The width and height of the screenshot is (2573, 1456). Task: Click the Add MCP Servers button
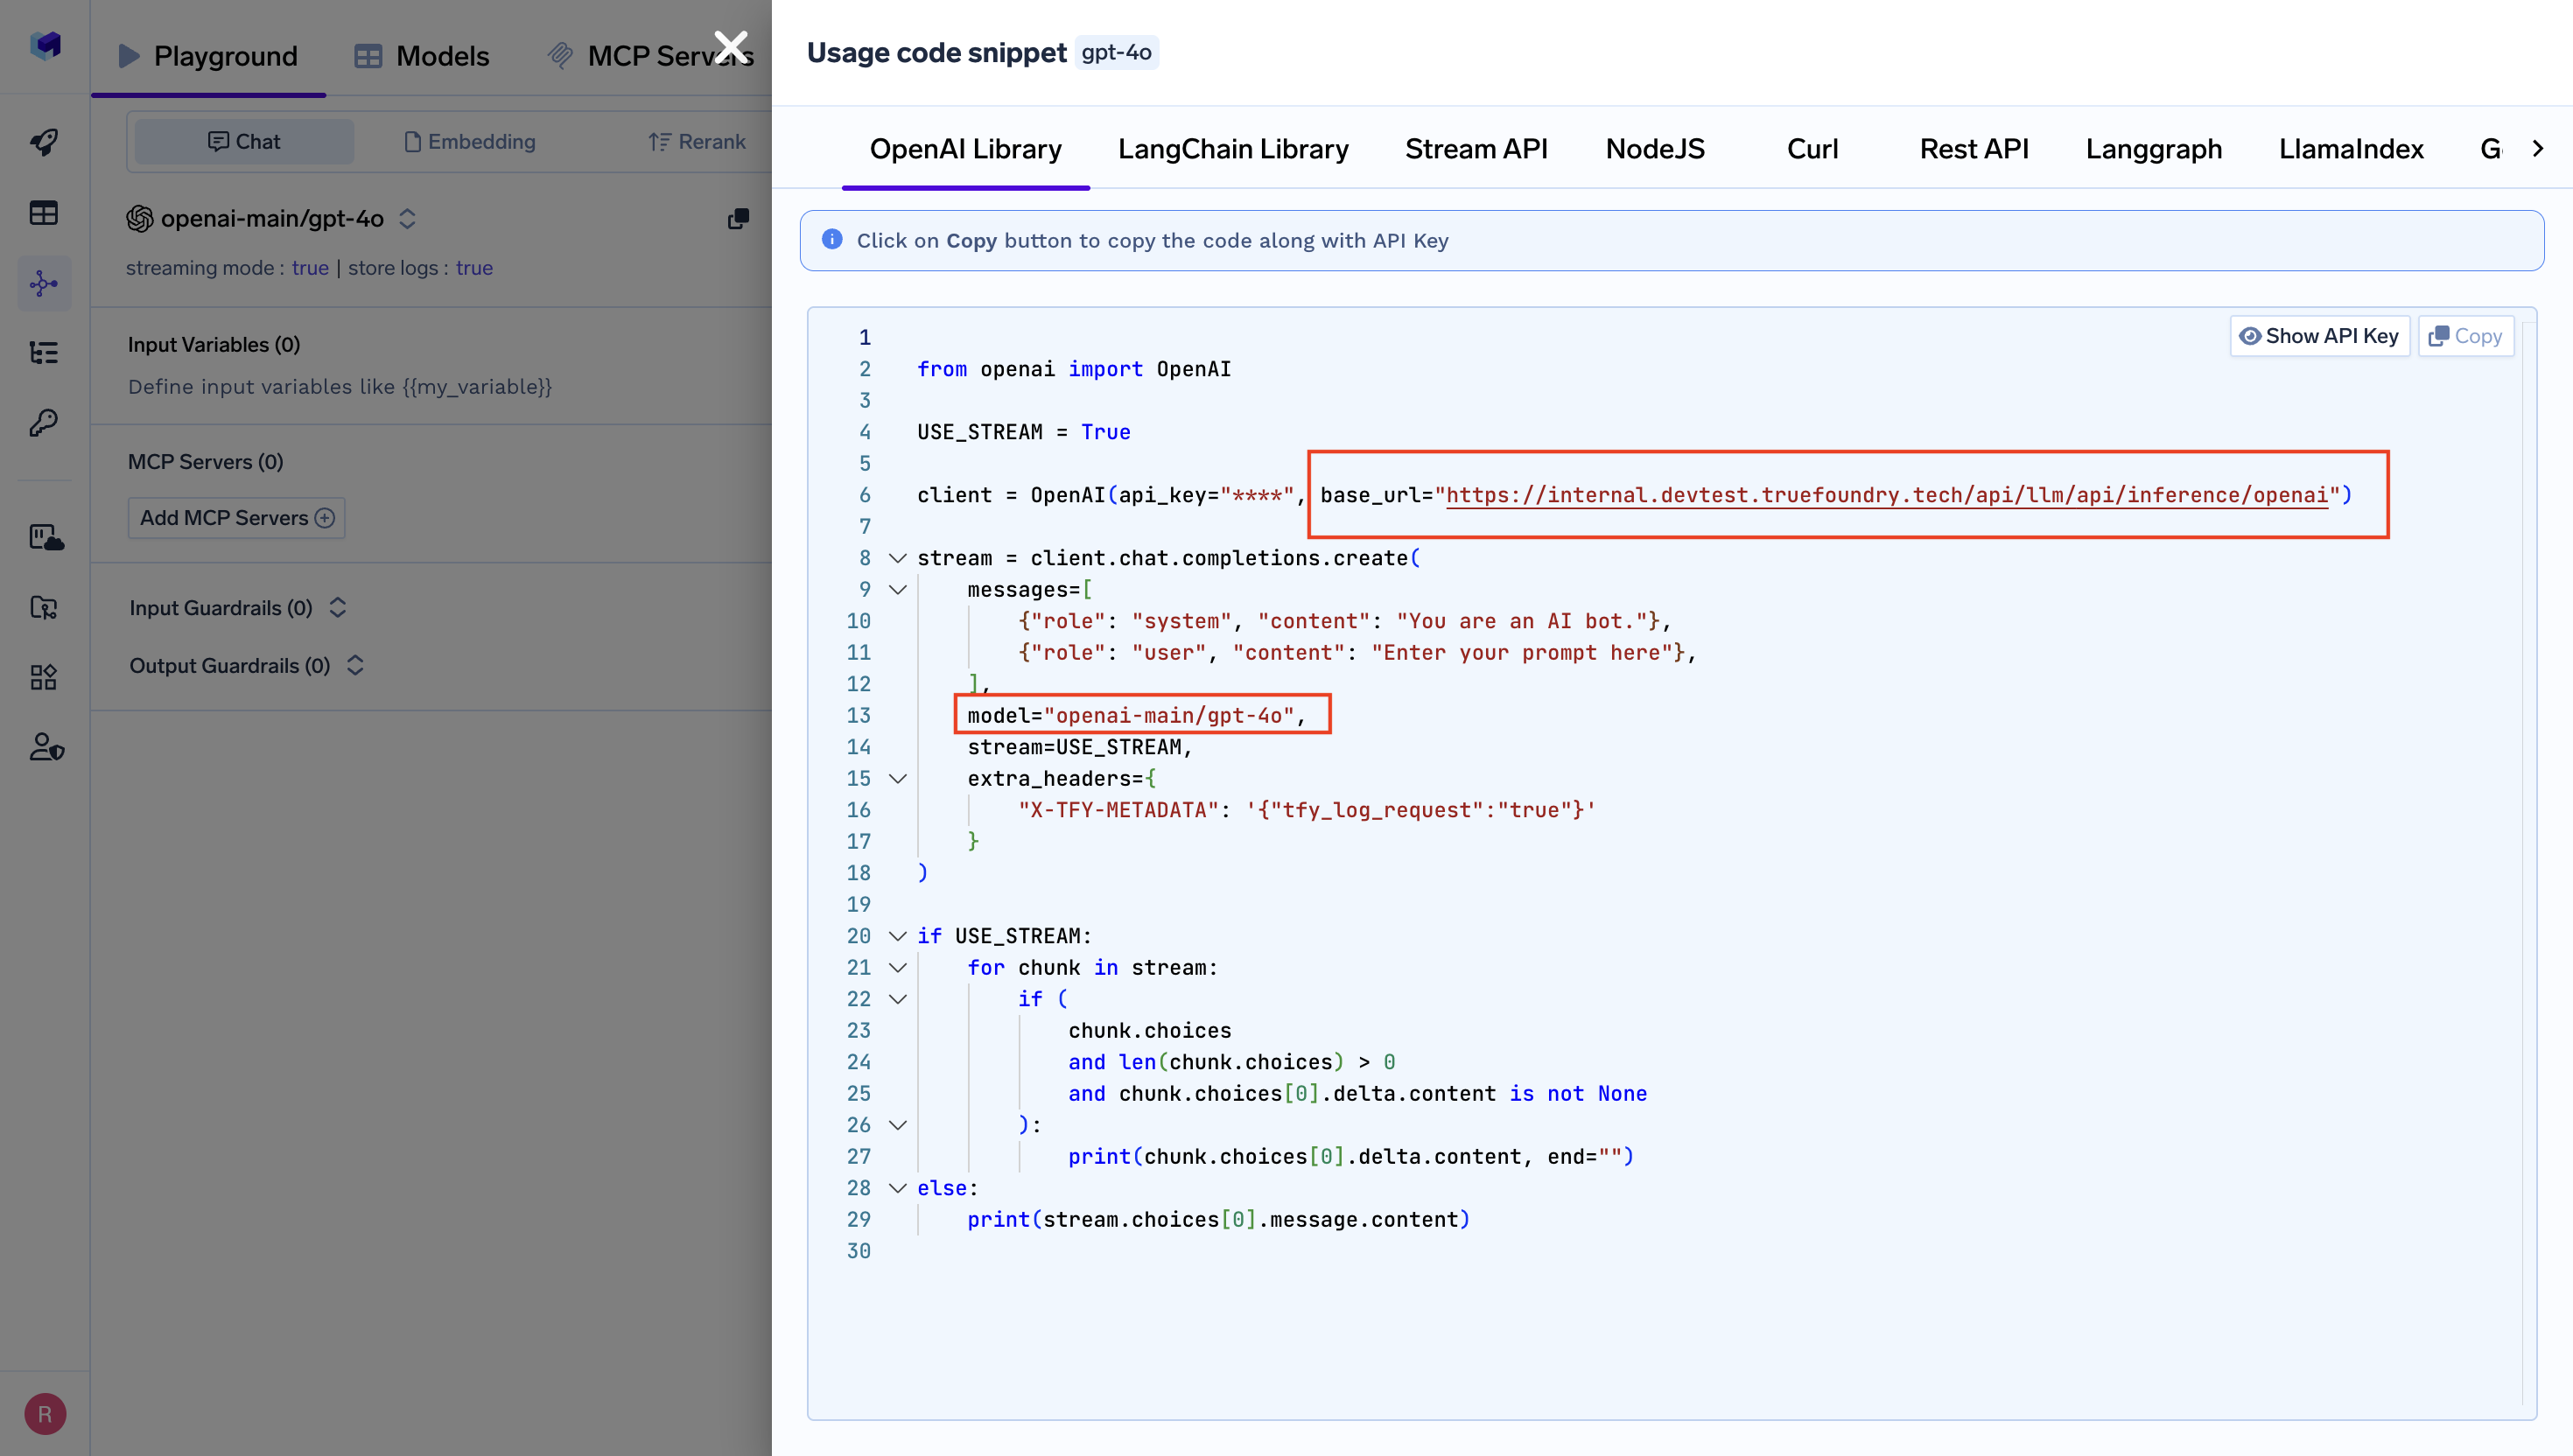pyautogui.click(x=236, y=518)
